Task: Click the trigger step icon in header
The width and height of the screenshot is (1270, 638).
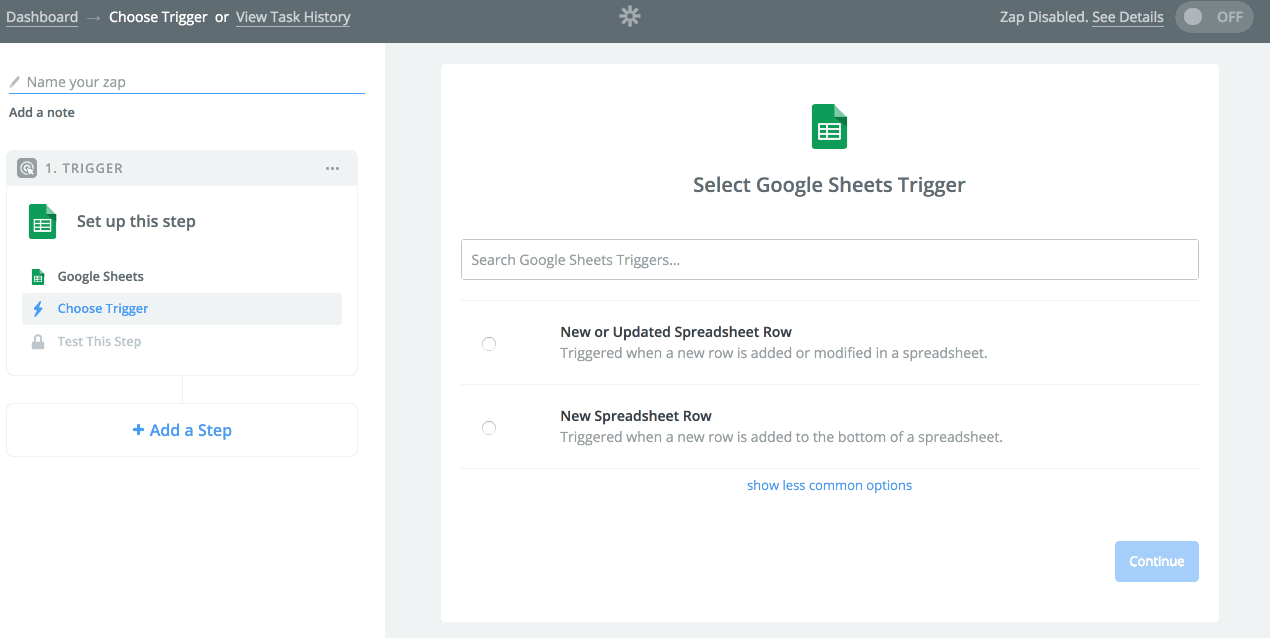Action: tap(27, 168)
